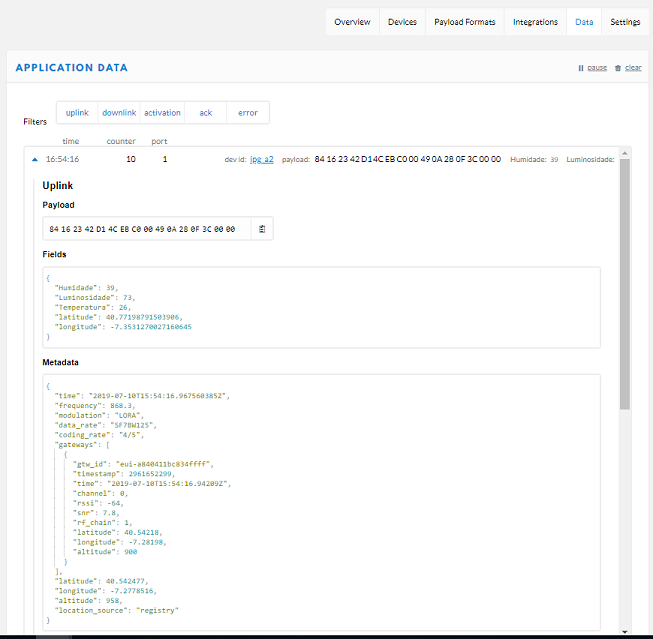Image resolution: width=653 pixels, height=639 pixels.
Task: Open the Integrations tab
Action: [x=535, y=22]
